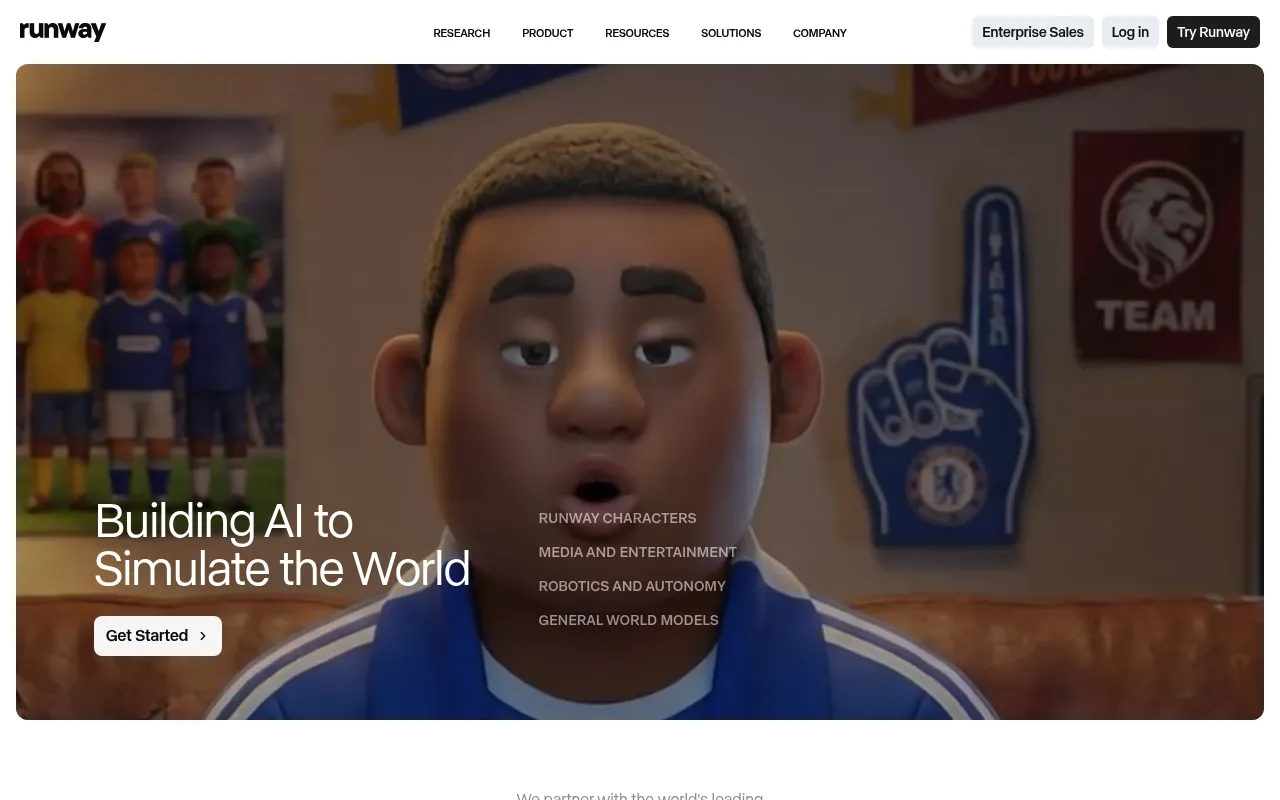Open the General World Models link

628,620
